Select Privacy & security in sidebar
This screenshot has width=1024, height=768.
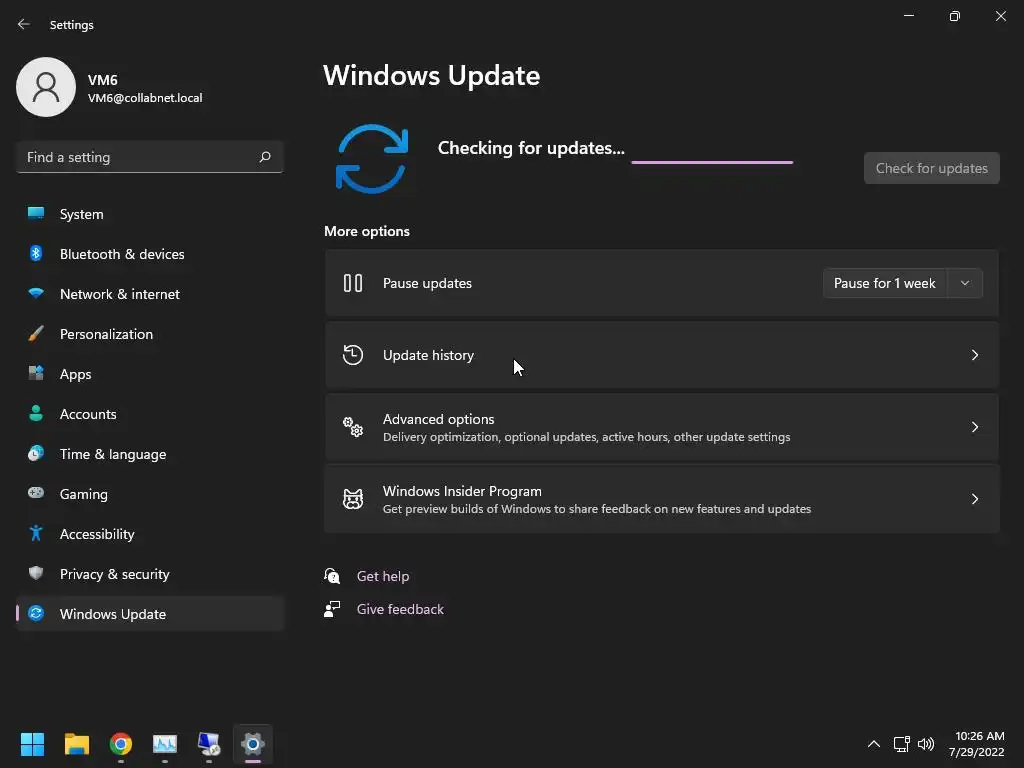150,573
